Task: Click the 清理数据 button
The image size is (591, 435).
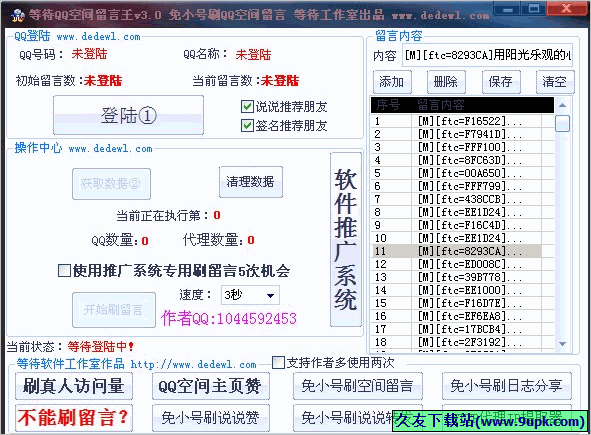Action: (251, 182)
